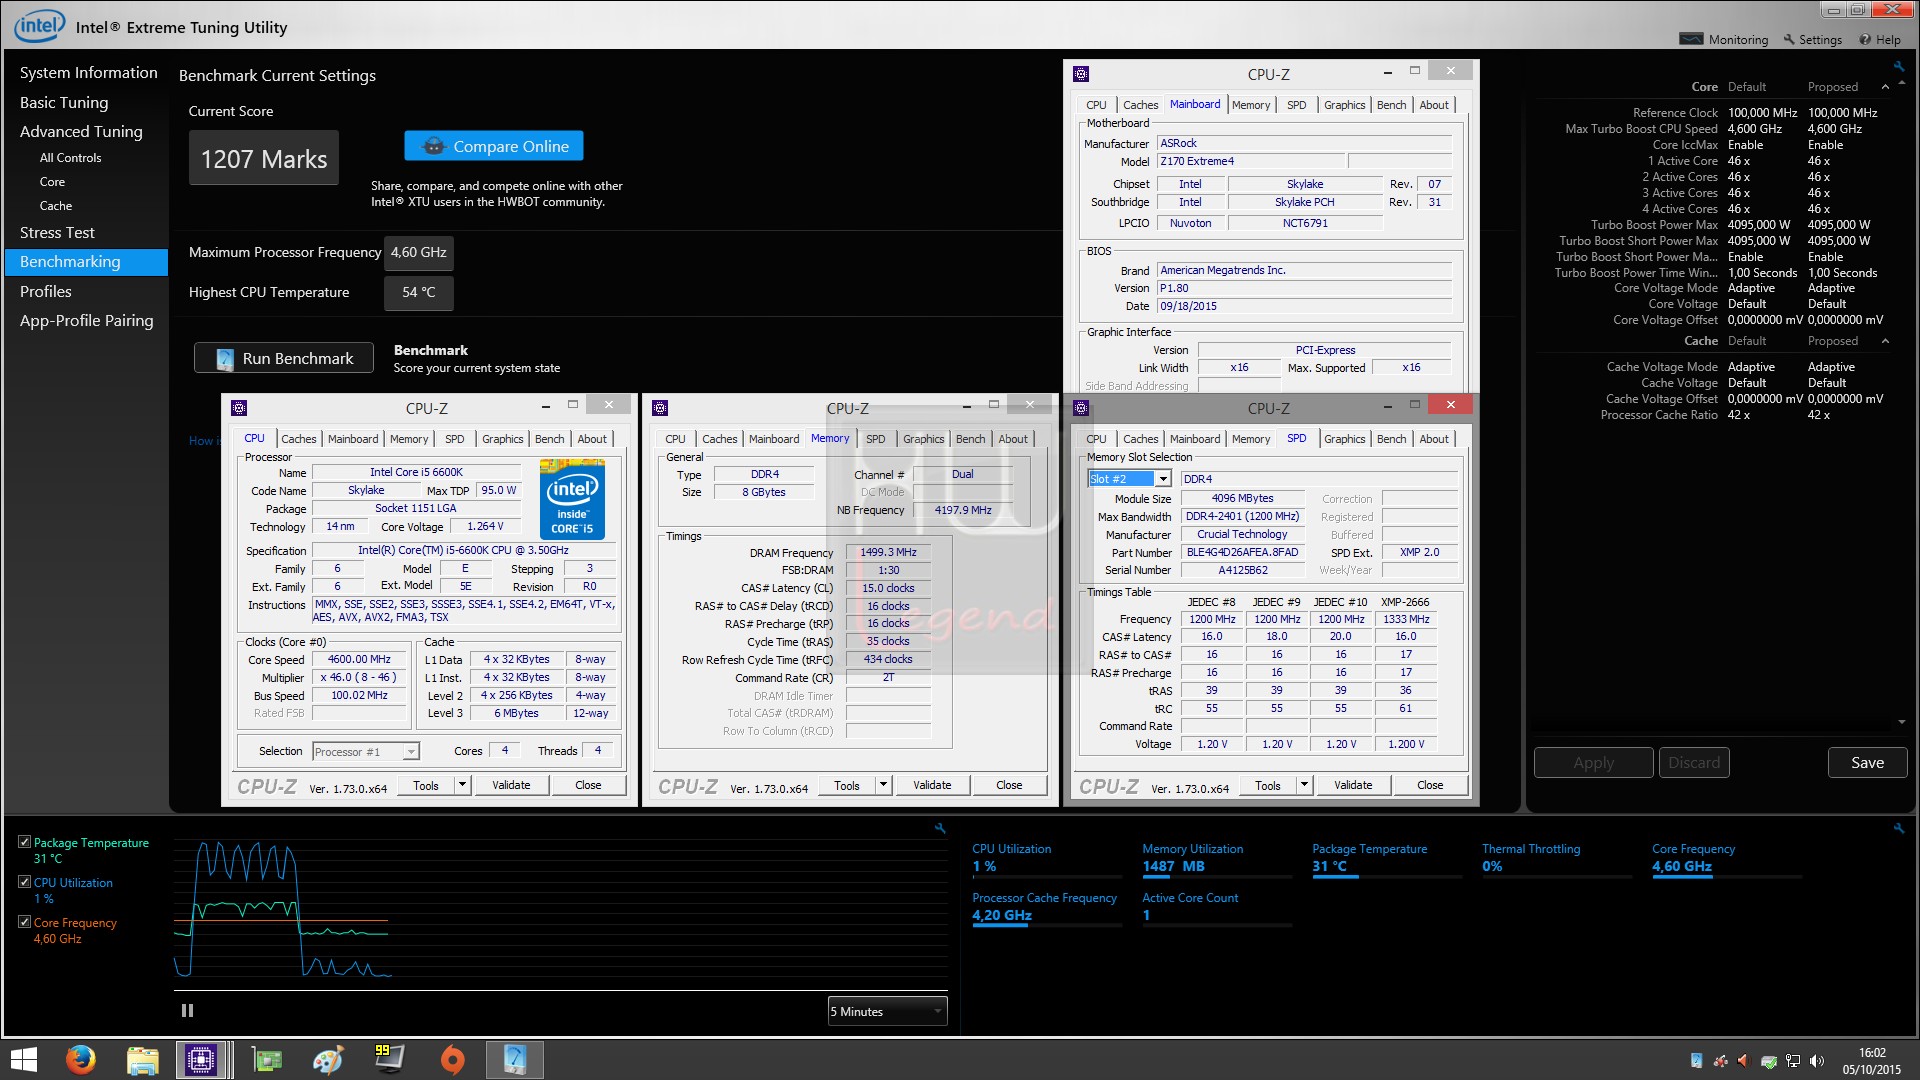Click CPU-Z icon in CPU window title

click(239, 408)
